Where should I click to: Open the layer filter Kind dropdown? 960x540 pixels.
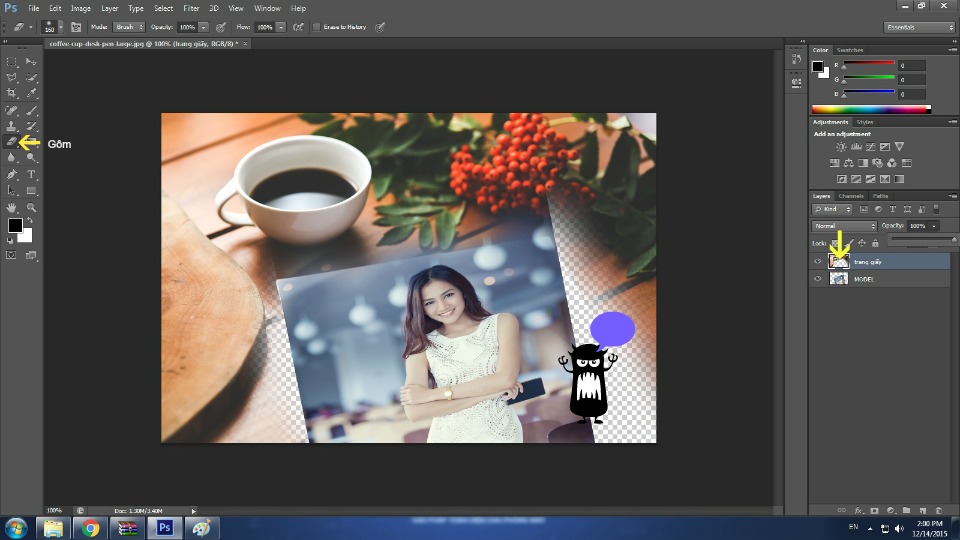pyautogui.click(x=832, y=209)
